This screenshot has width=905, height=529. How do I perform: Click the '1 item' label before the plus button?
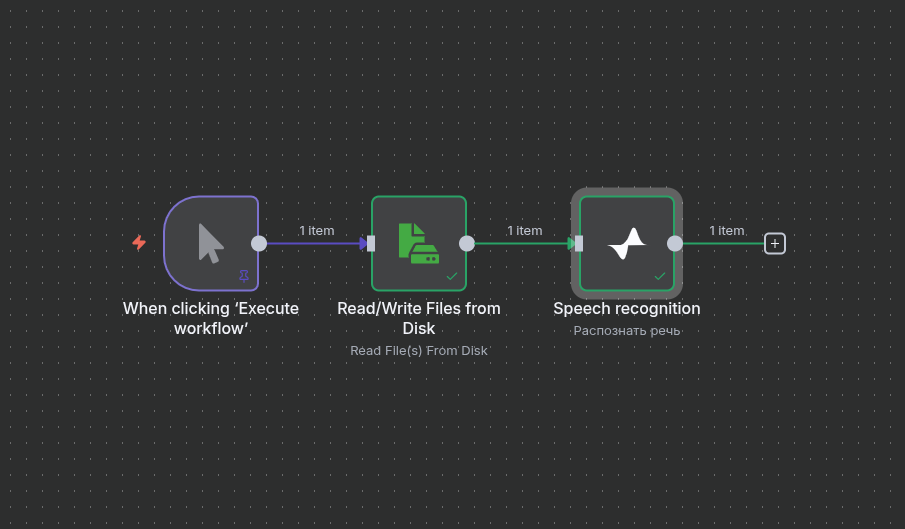[727, 231]
